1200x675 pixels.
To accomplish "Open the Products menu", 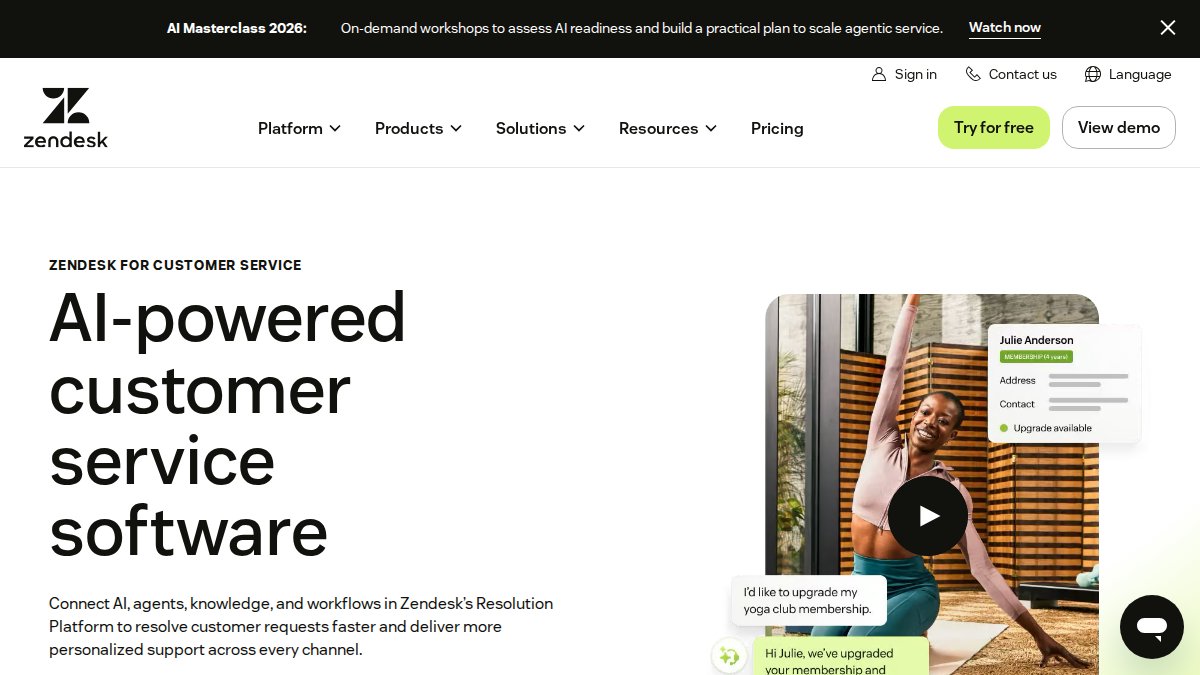I will (418, 128).
